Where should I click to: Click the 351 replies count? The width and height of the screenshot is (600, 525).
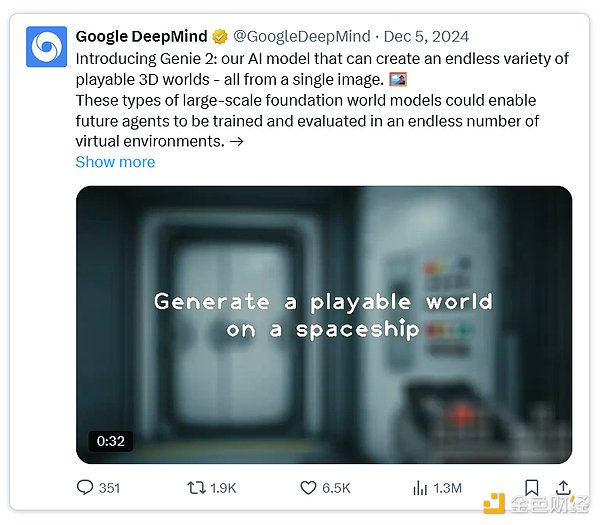tap(110, 487)
